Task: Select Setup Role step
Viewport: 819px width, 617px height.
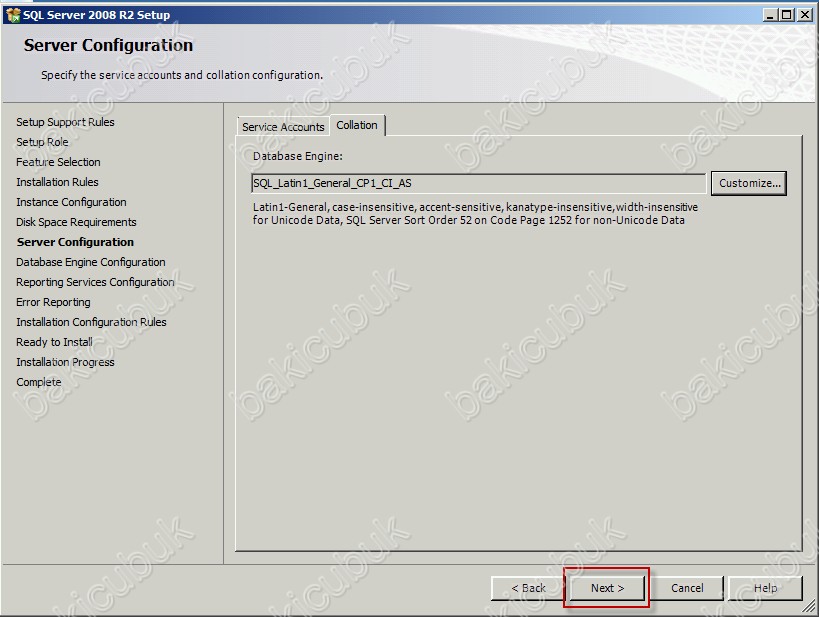Action: pos(42,142)
